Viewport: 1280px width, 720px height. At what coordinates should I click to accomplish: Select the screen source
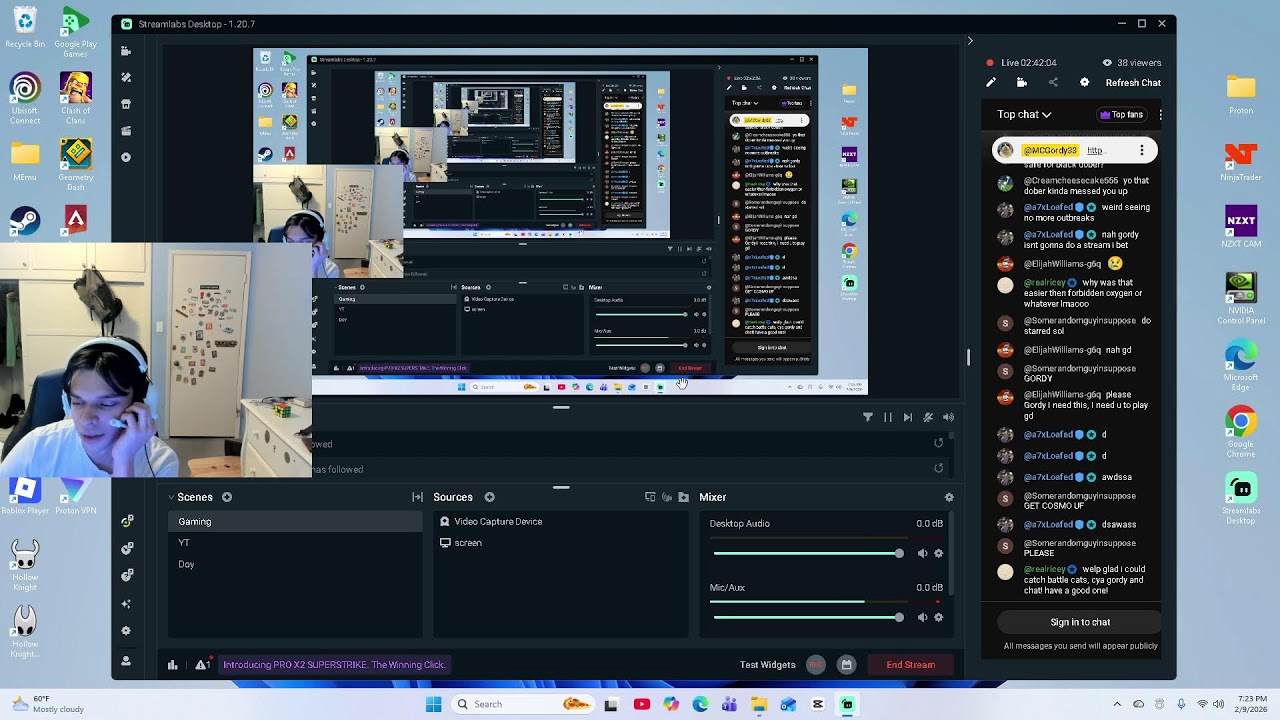(x=561, y=543)
